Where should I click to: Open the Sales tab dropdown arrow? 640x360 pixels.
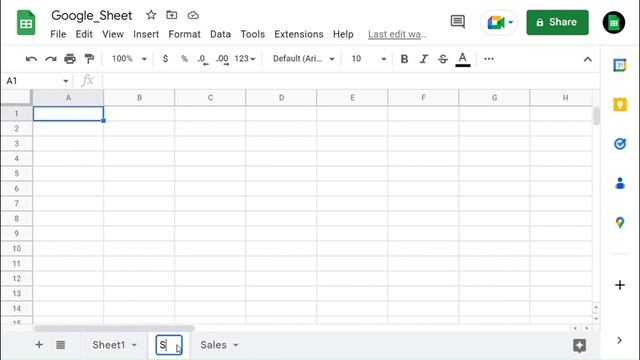pos(236,345)
